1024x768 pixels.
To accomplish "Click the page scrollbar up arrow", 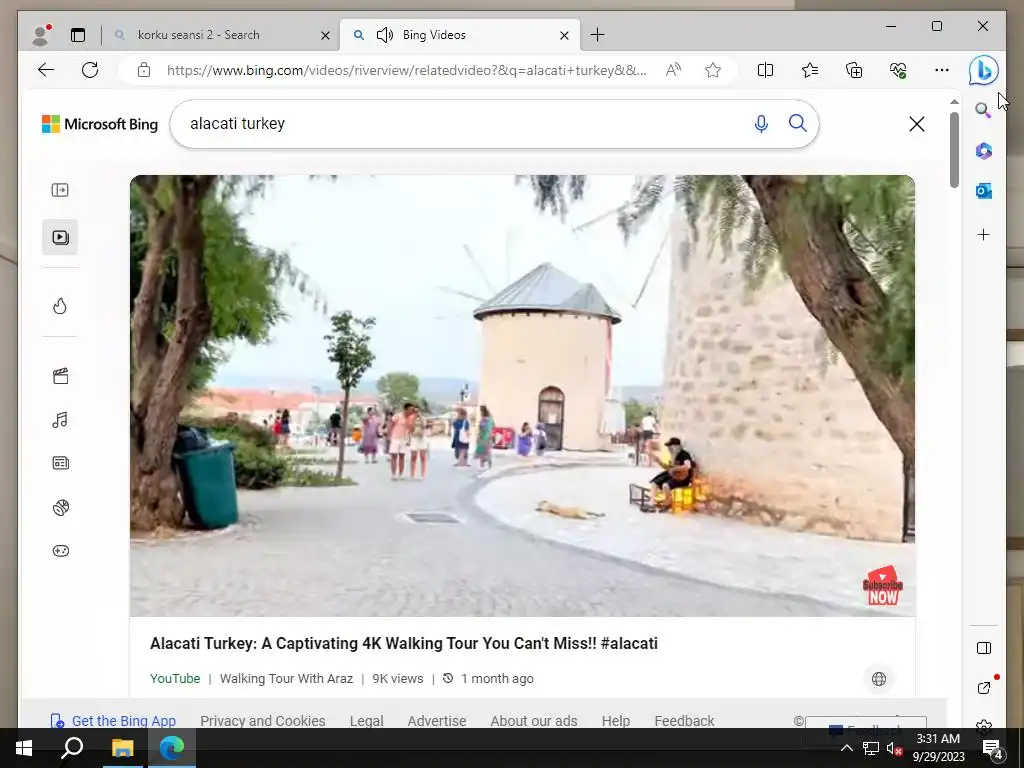I will [x=954, y=102].
